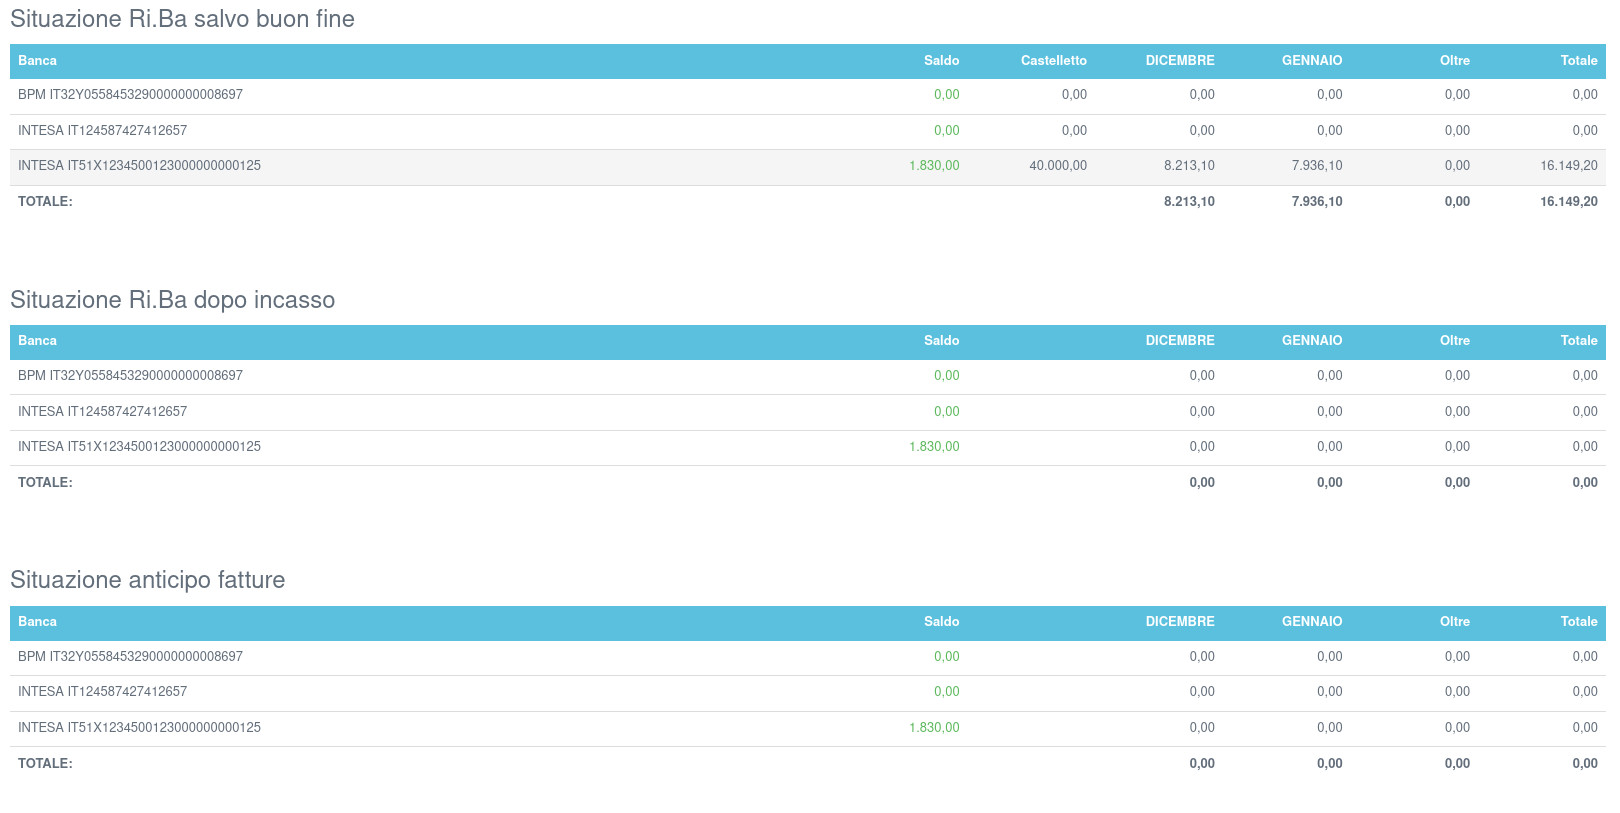Image resolution: width=1620 pixels, height=813 pixels.
Task: Select the INTESA IT51X row in the dopo incasso table
Action: (139, 447)
